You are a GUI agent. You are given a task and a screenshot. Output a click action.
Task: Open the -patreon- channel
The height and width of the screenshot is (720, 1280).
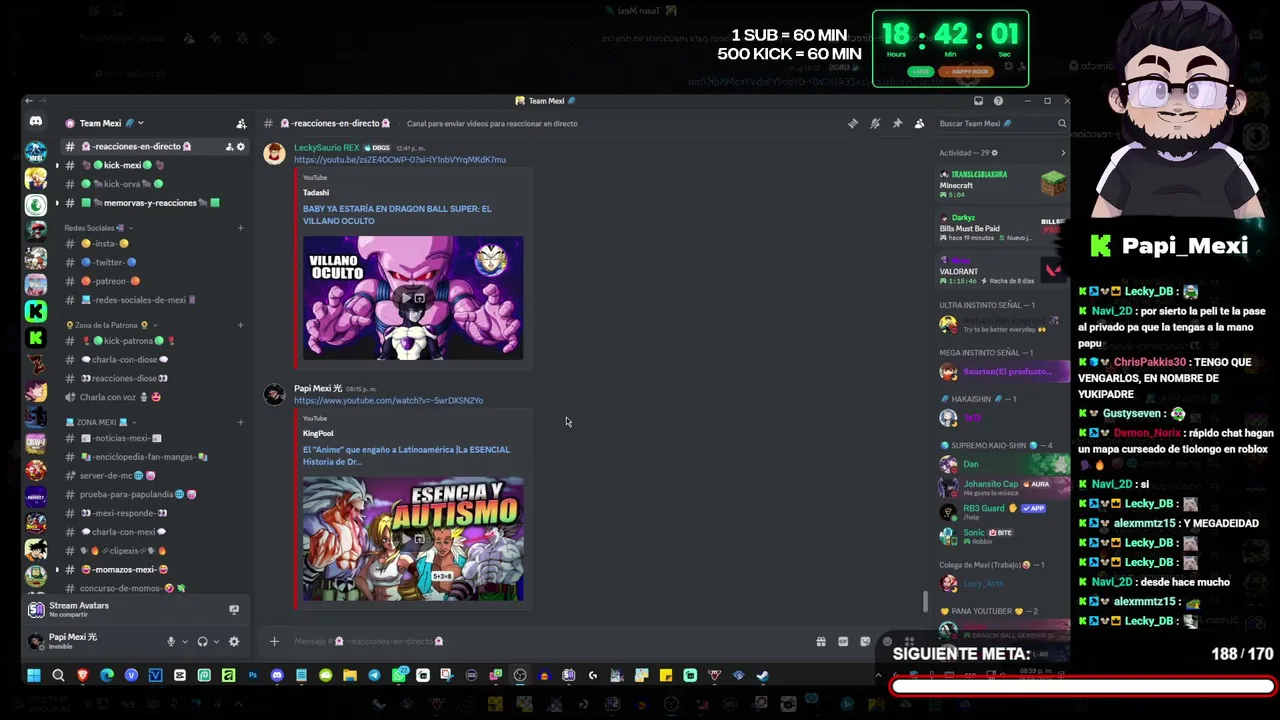154,281
